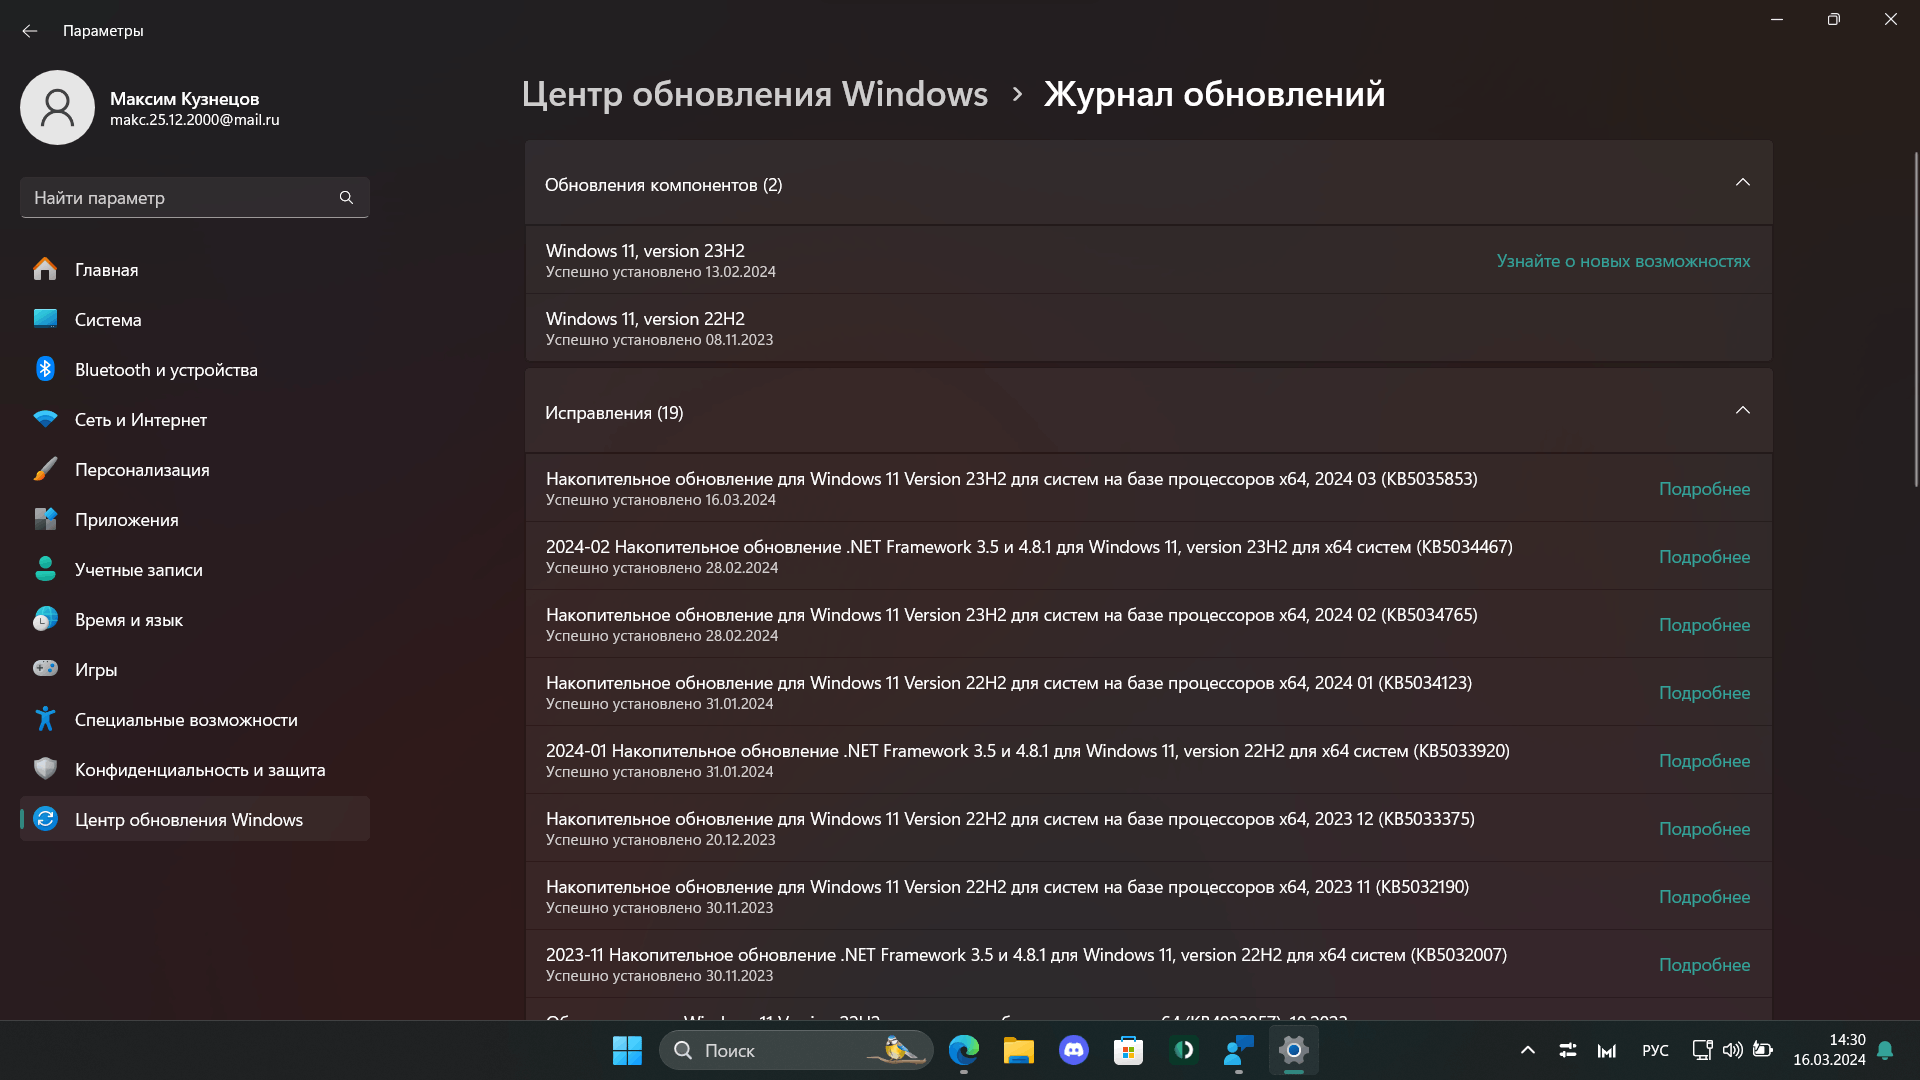Open Microsoft Store from the taskbar

[1128, 1050]
